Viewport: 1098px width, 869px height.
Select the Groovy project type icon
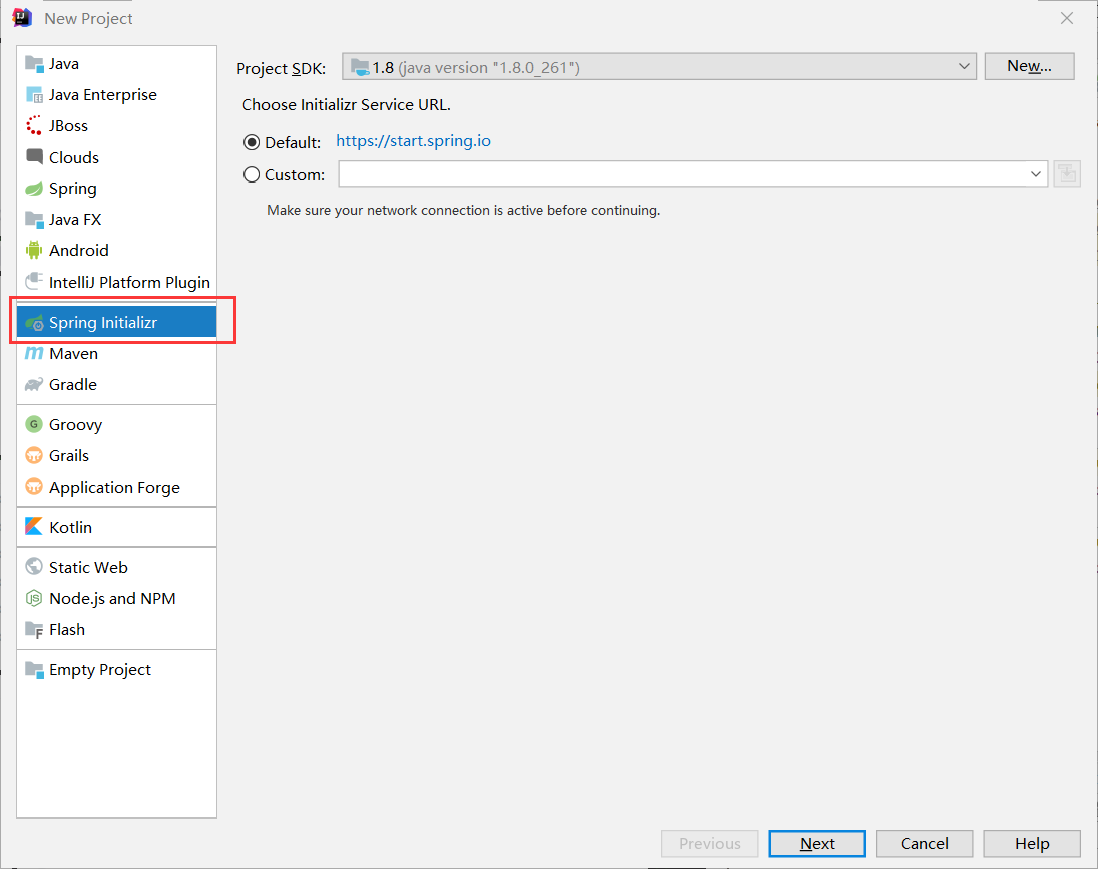[33, 424]
